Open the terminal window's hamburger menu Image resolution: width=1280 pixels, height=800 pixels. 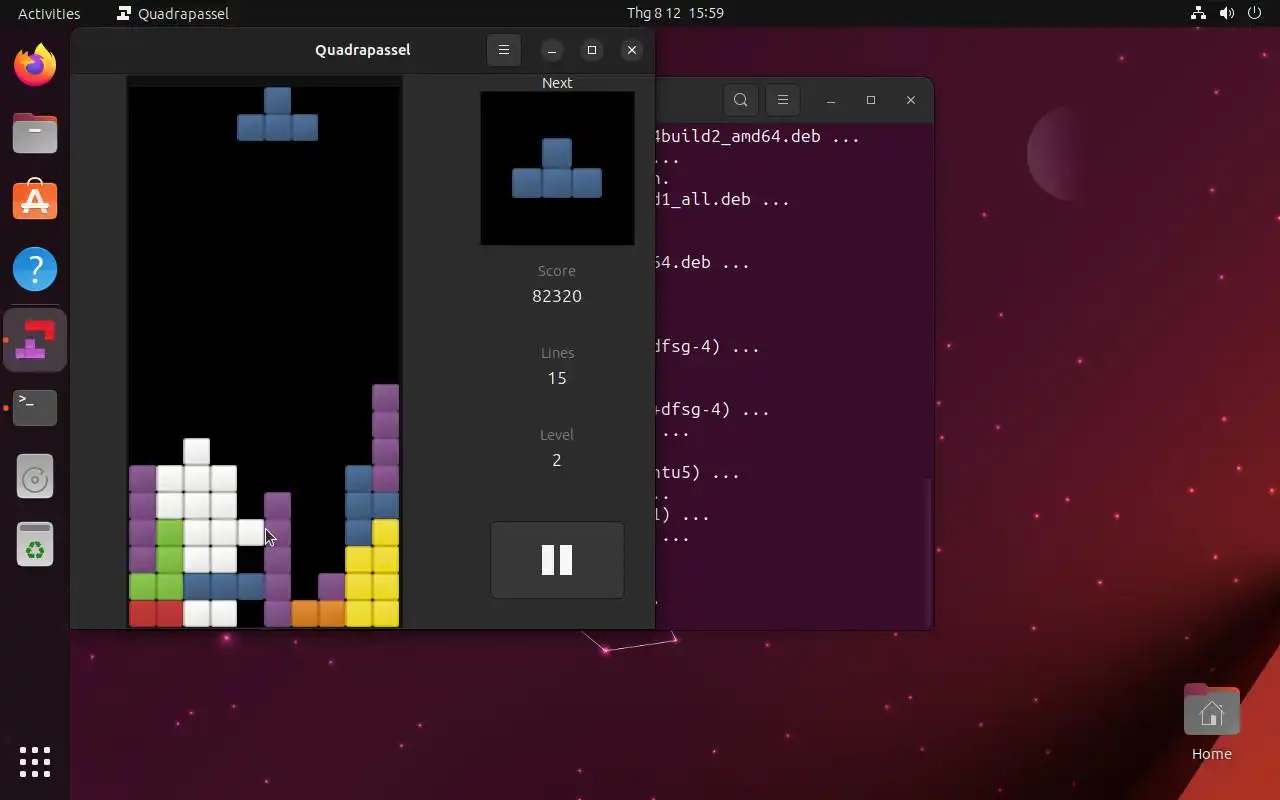(783, 100)
